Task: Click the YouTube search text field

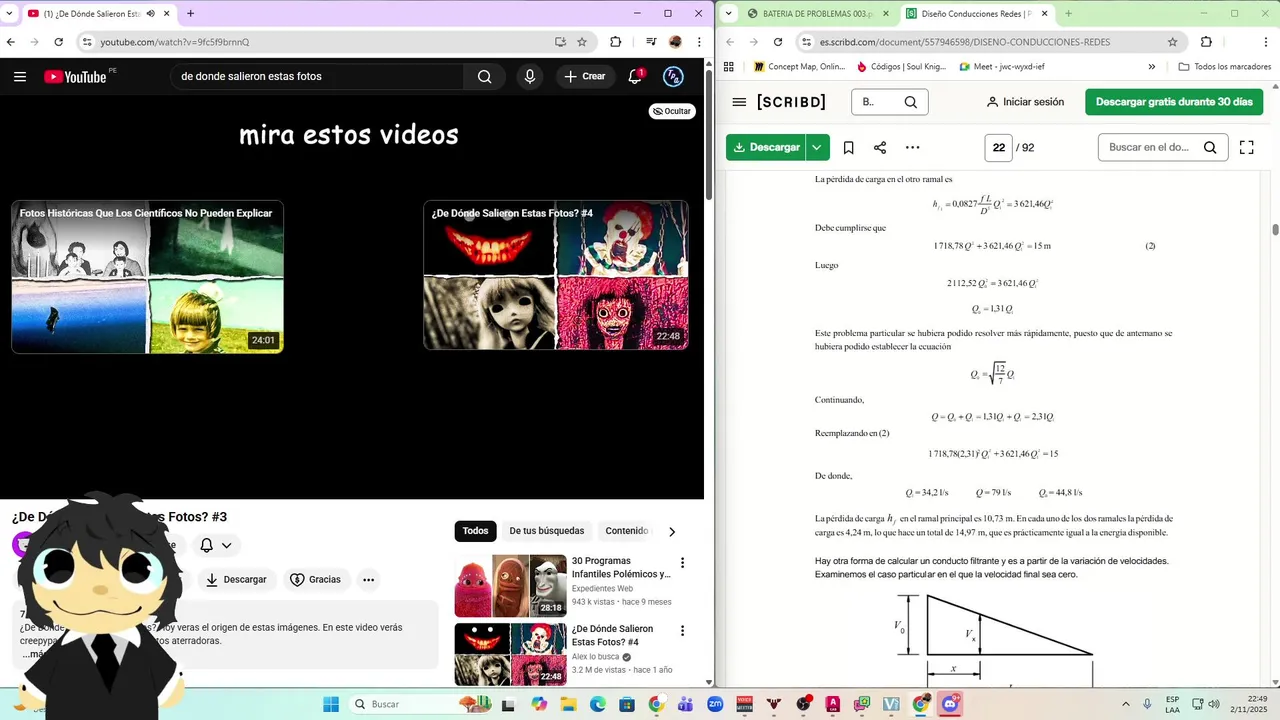Action: (316, 76)
